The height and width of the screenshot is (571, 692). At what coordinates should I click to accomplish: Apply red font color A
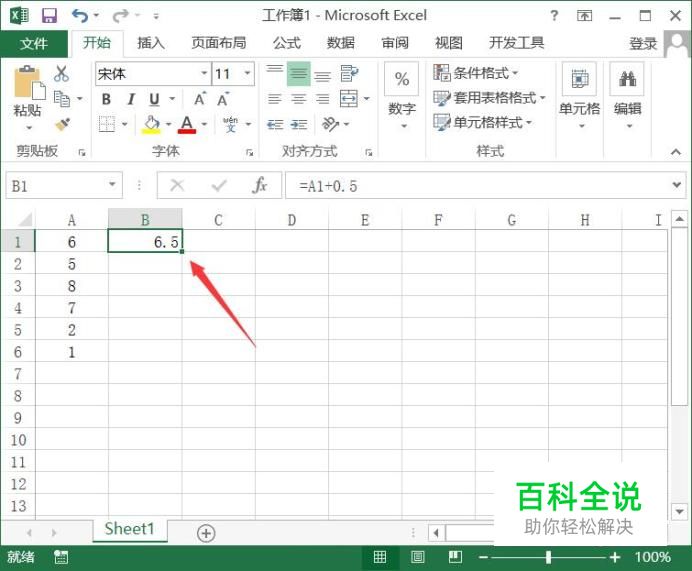pos(187,124)
